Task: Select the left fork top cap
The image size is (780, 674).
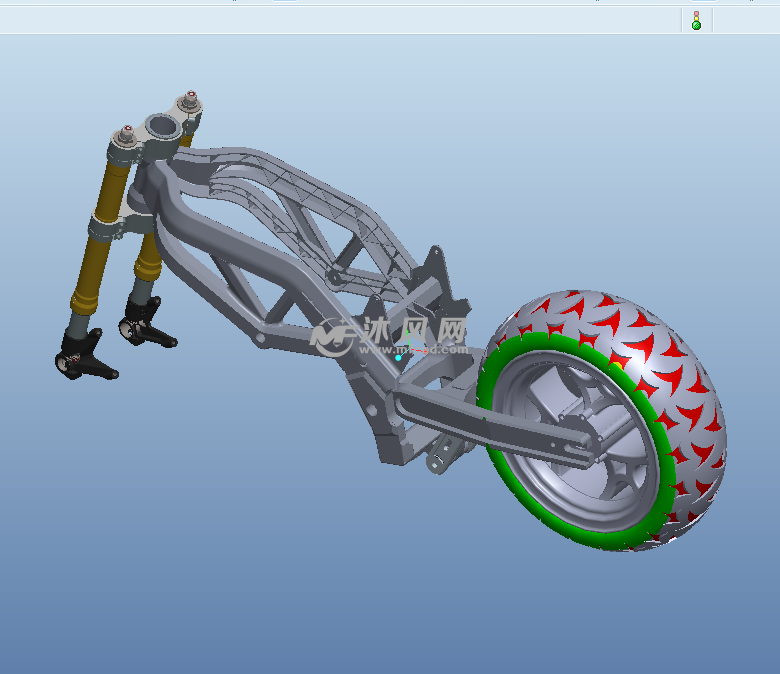Action: point(127,135)
